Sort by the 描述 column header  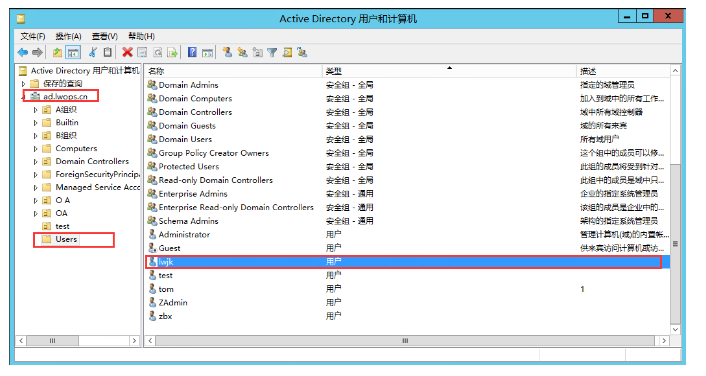tap(623, 71)
